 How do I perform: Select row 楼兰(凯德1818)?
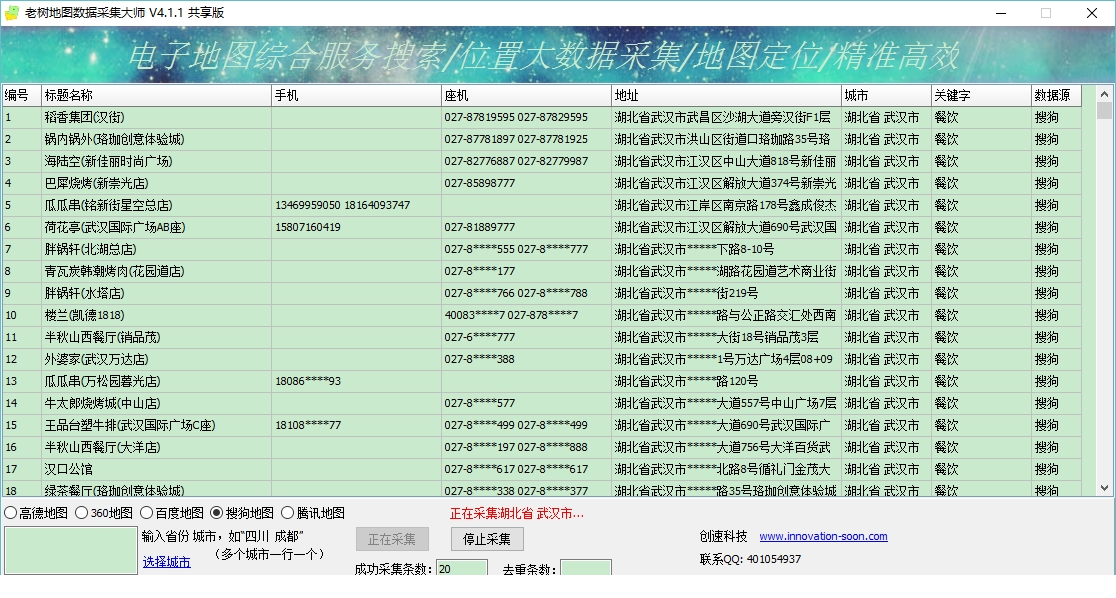[541, 315]
